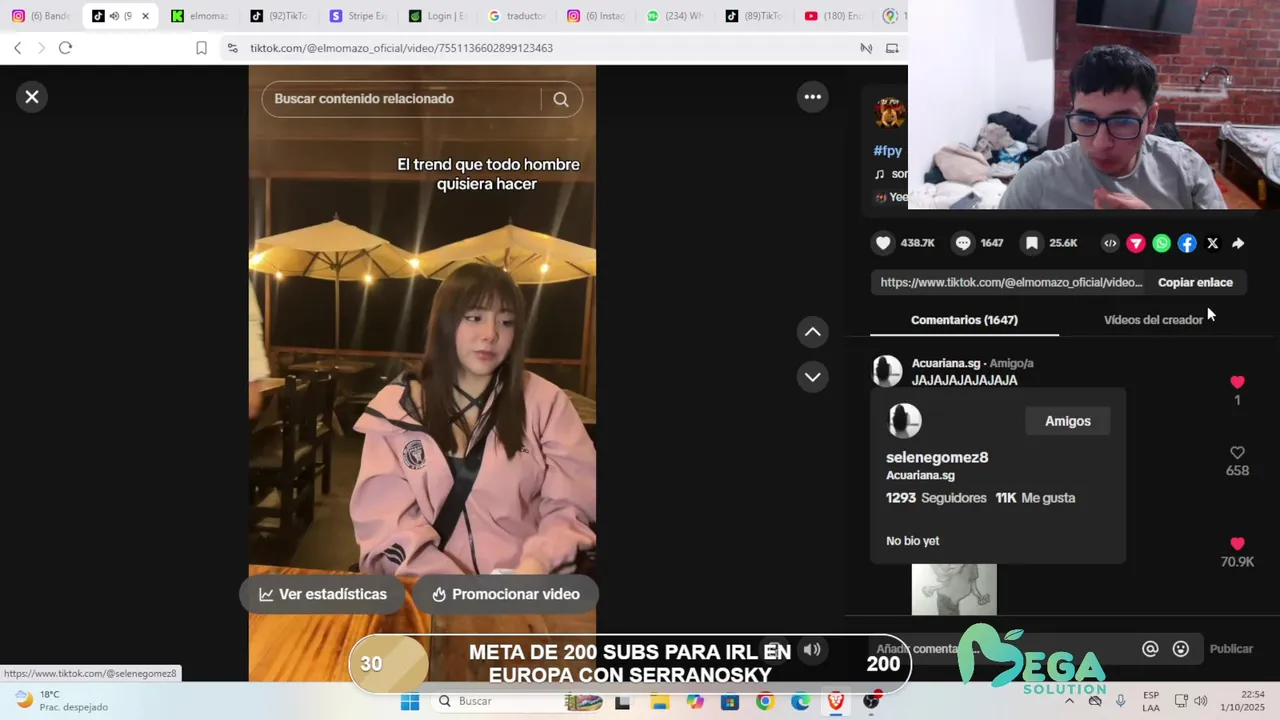The width and height of the screenshot is (1280, 720).
Task: Mute the active tab via speaker icon
Action: point(114,16)
